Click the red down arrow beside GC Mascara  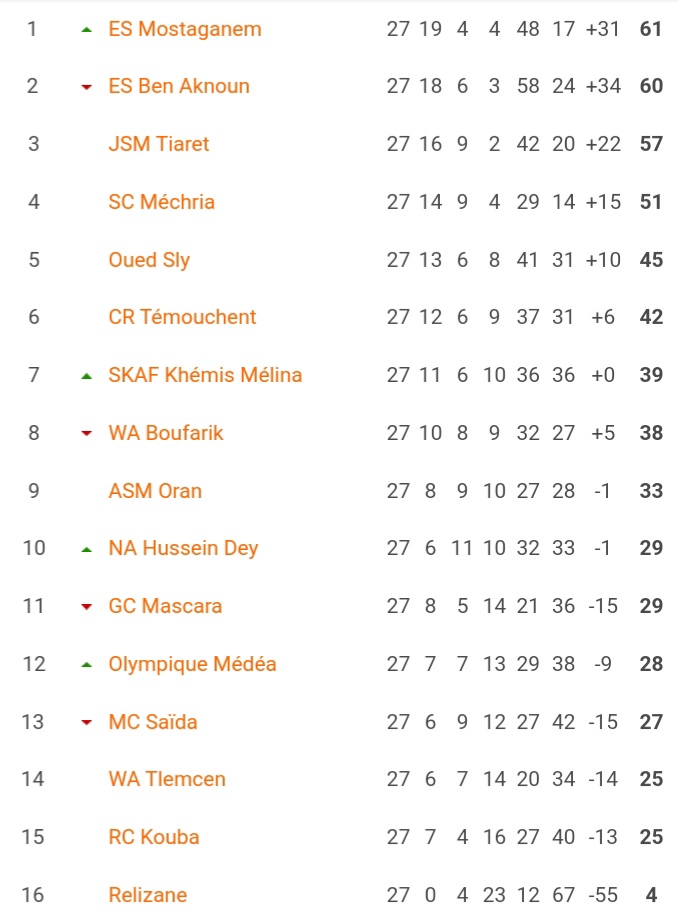87,607
